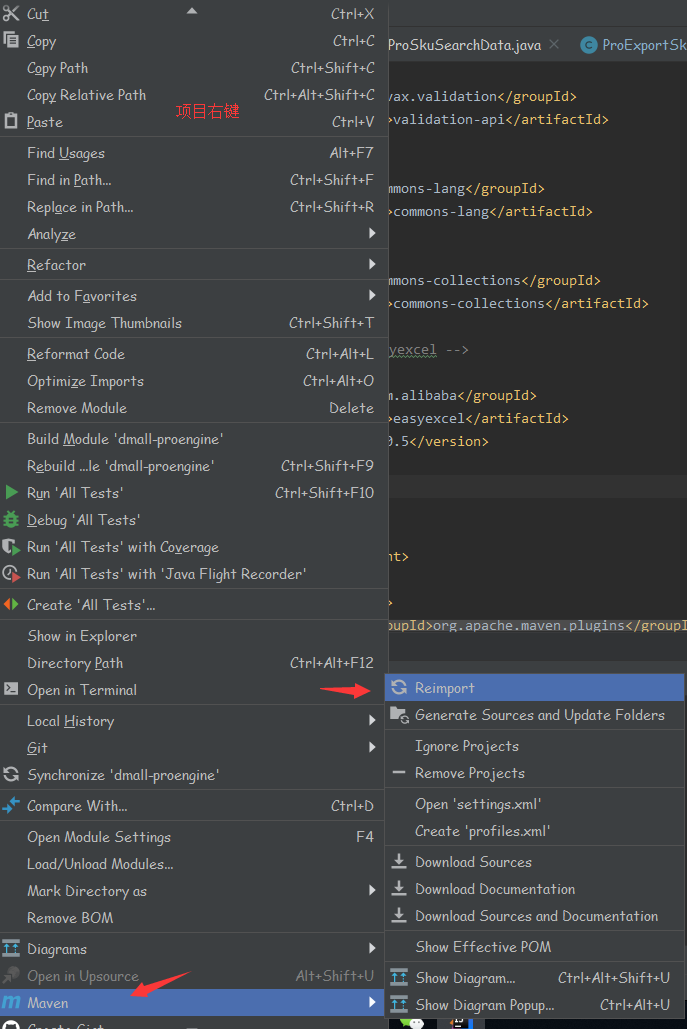Click the Synchronize 'dmall-proengine' icon

(11, 775)
